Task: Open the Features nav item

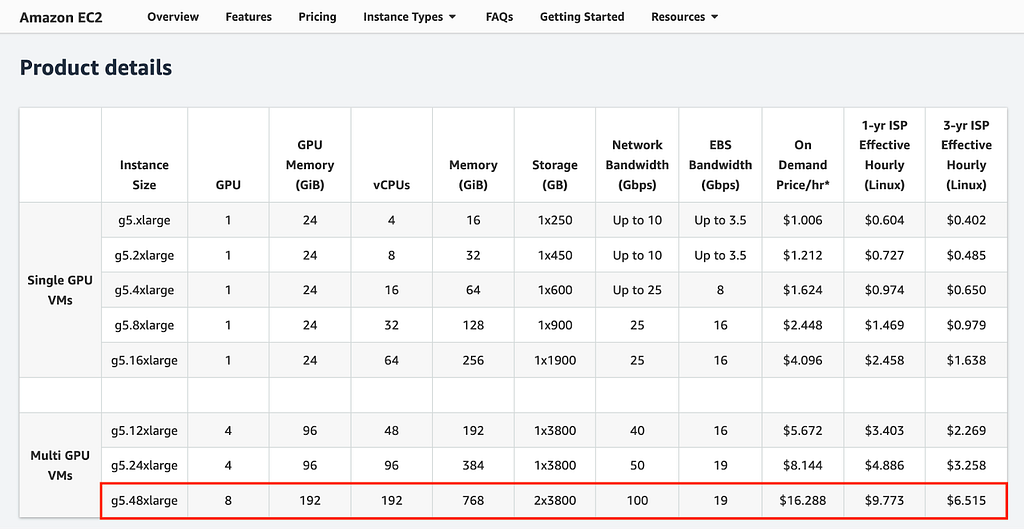Action: point(249,17)
